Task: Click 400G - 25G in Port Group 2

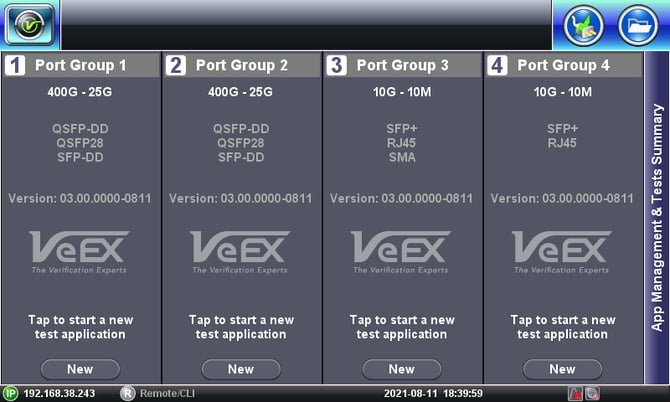Action: 240,92
